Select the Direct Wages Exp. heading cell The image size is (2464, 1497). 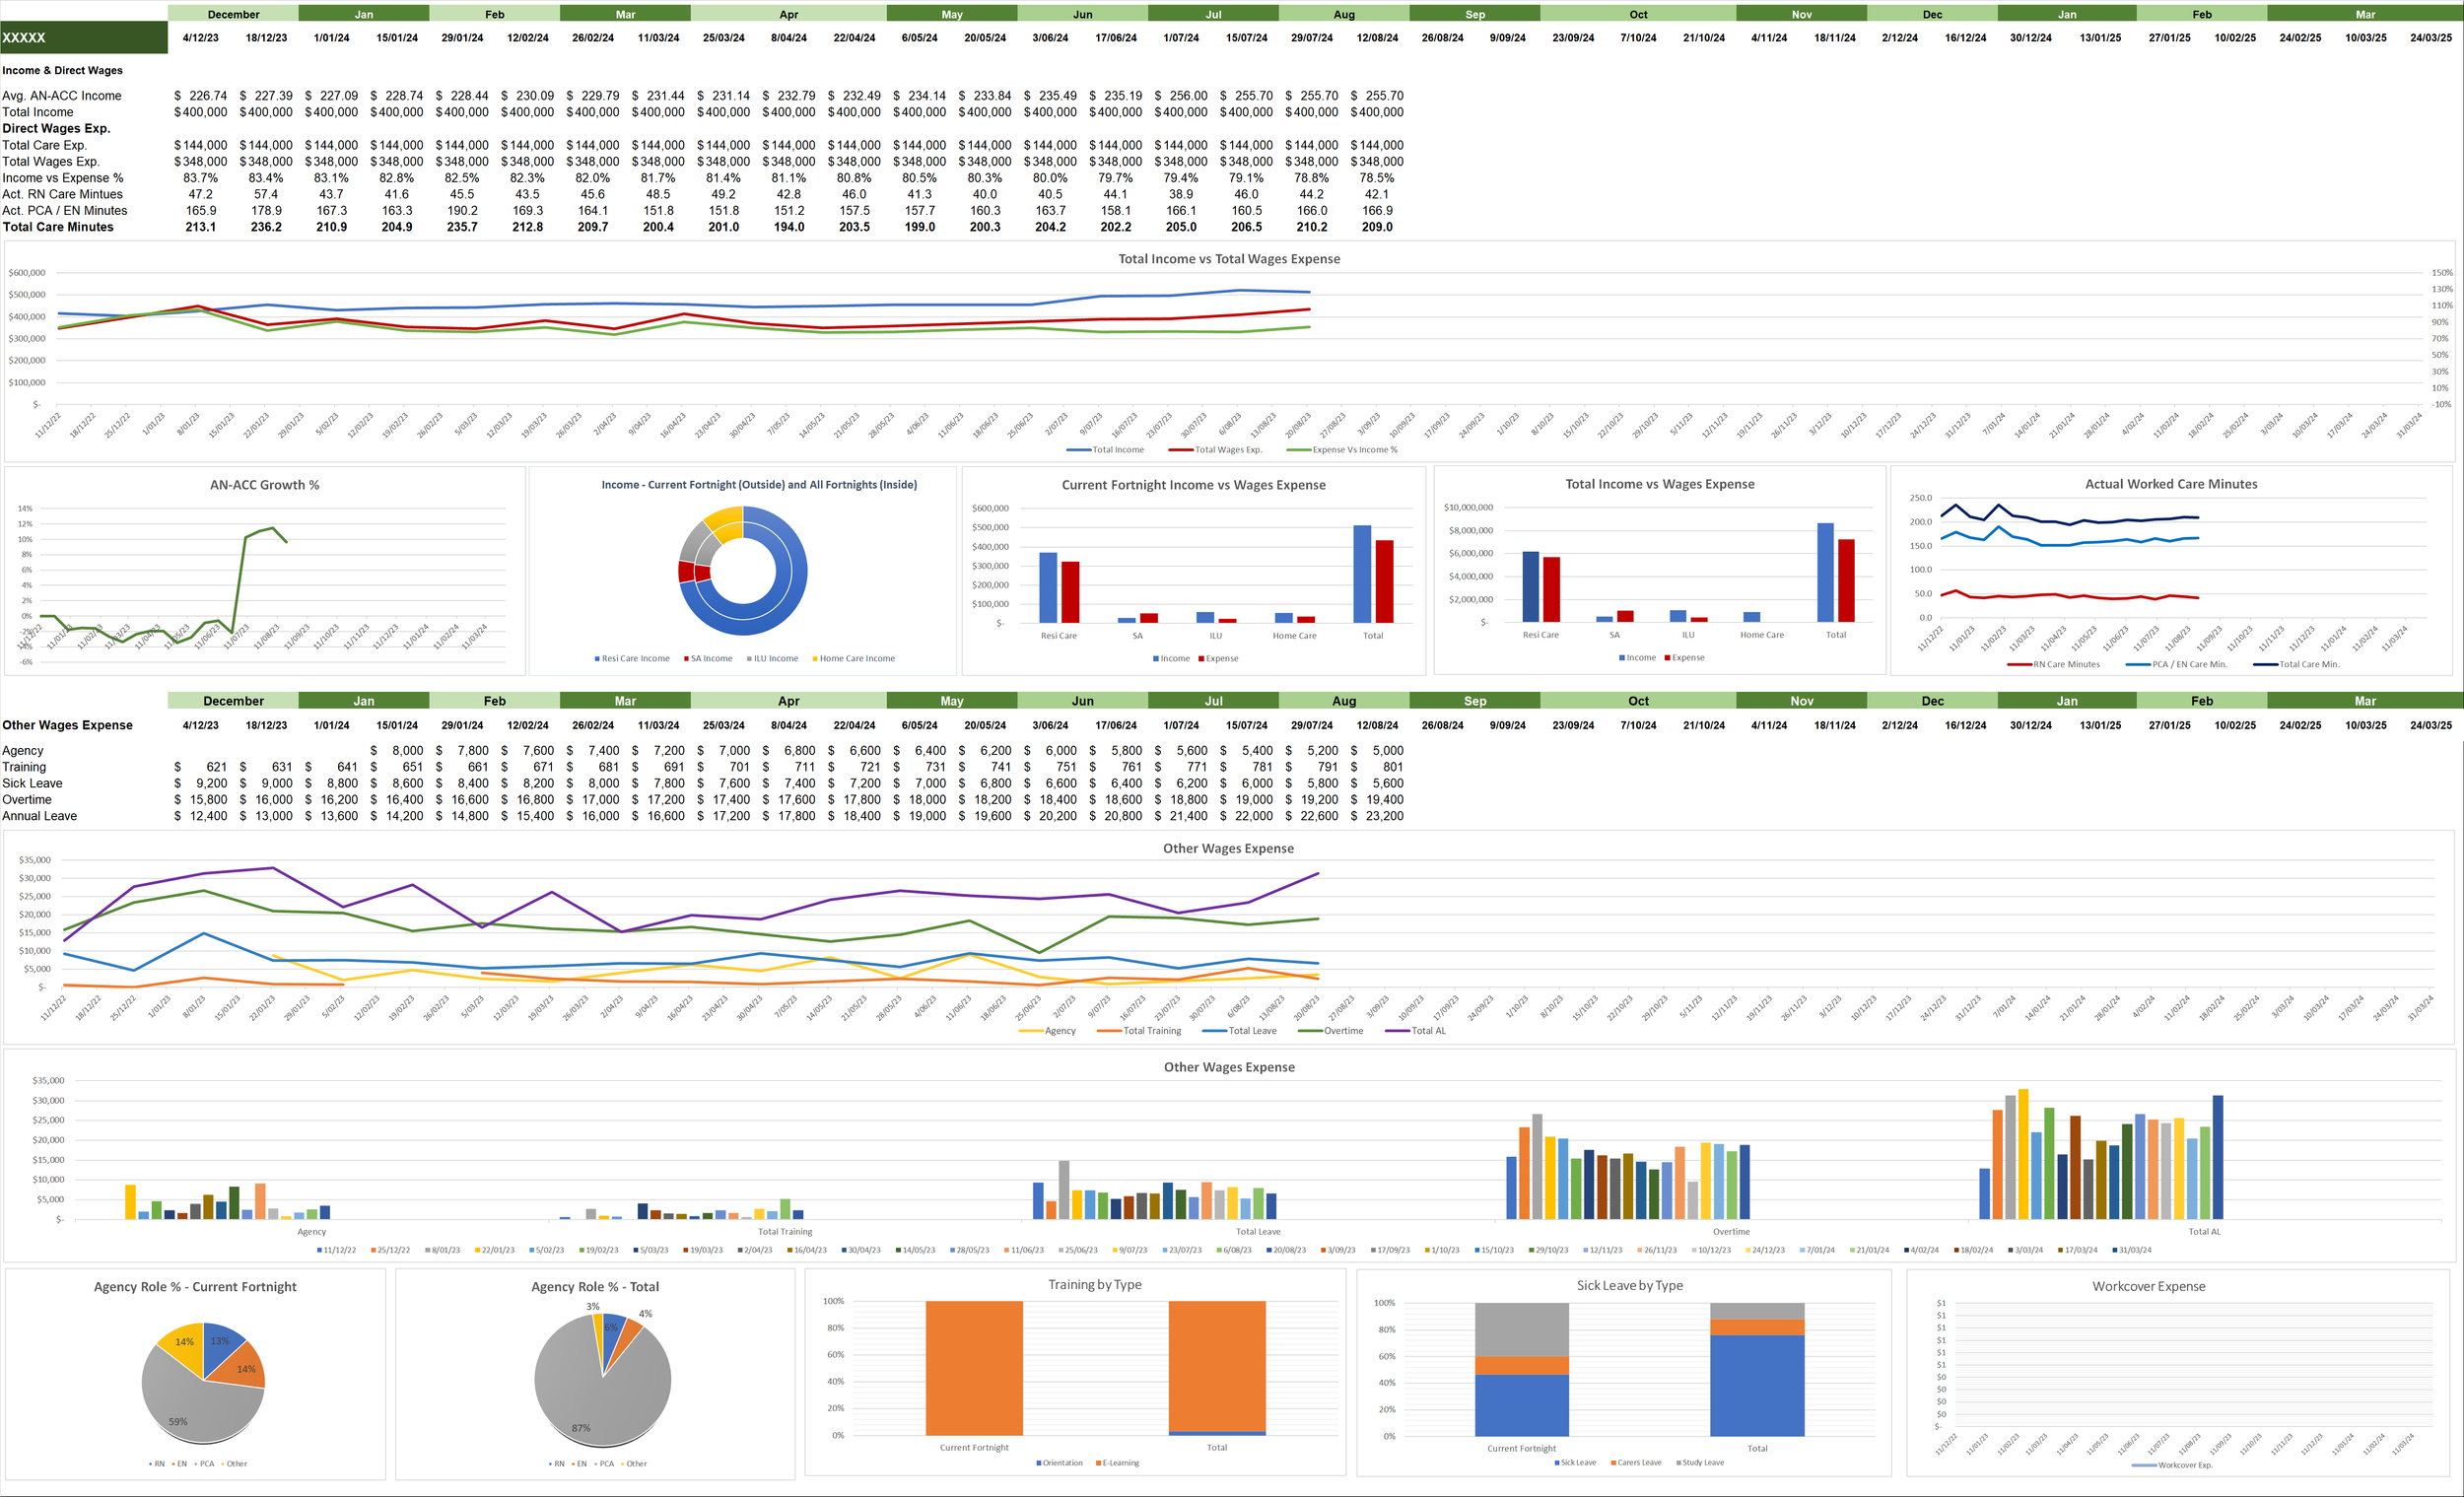point(56,129)
